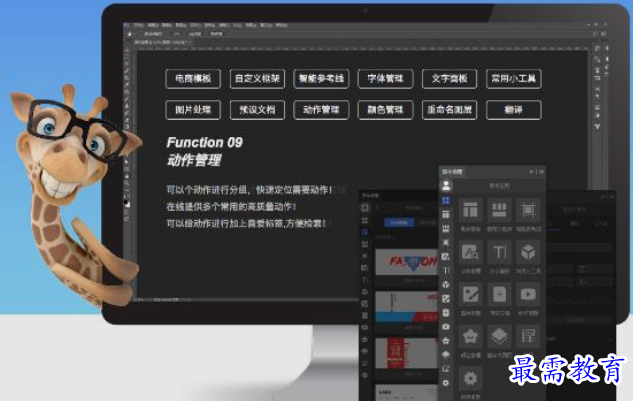Switch to the blue highlighted tab in template panel

point(399,223)
